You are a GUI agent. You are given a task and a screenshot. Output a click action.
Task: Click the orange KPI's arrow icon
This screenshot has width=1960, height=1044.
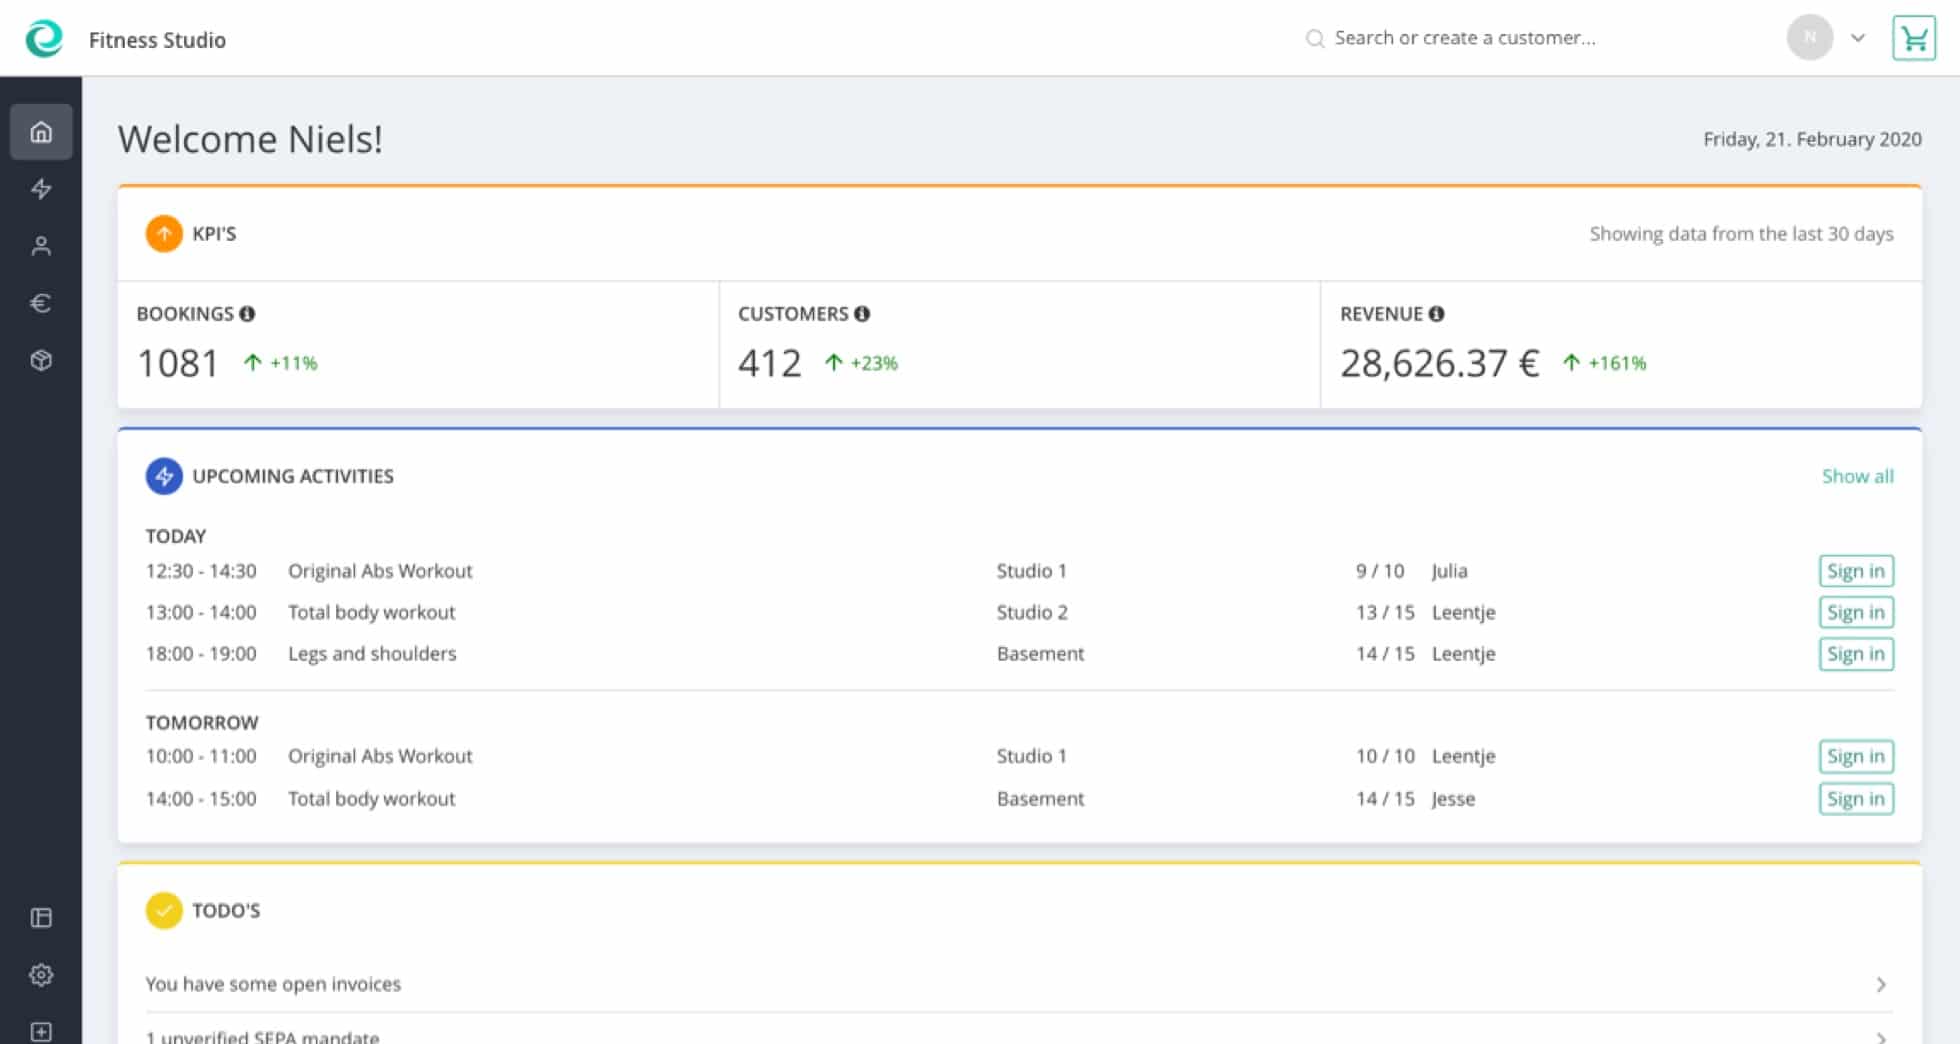coord(164,233)
